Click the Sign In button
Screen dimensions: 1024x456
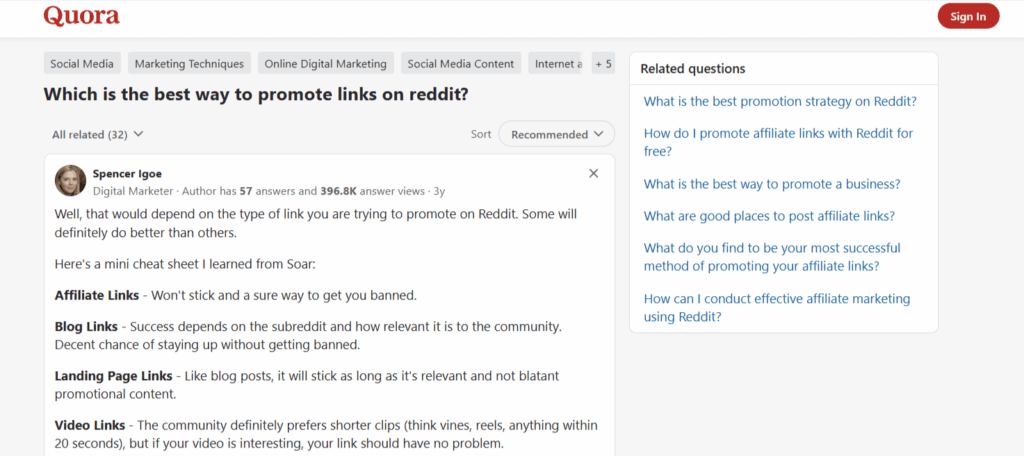[967, 16]
